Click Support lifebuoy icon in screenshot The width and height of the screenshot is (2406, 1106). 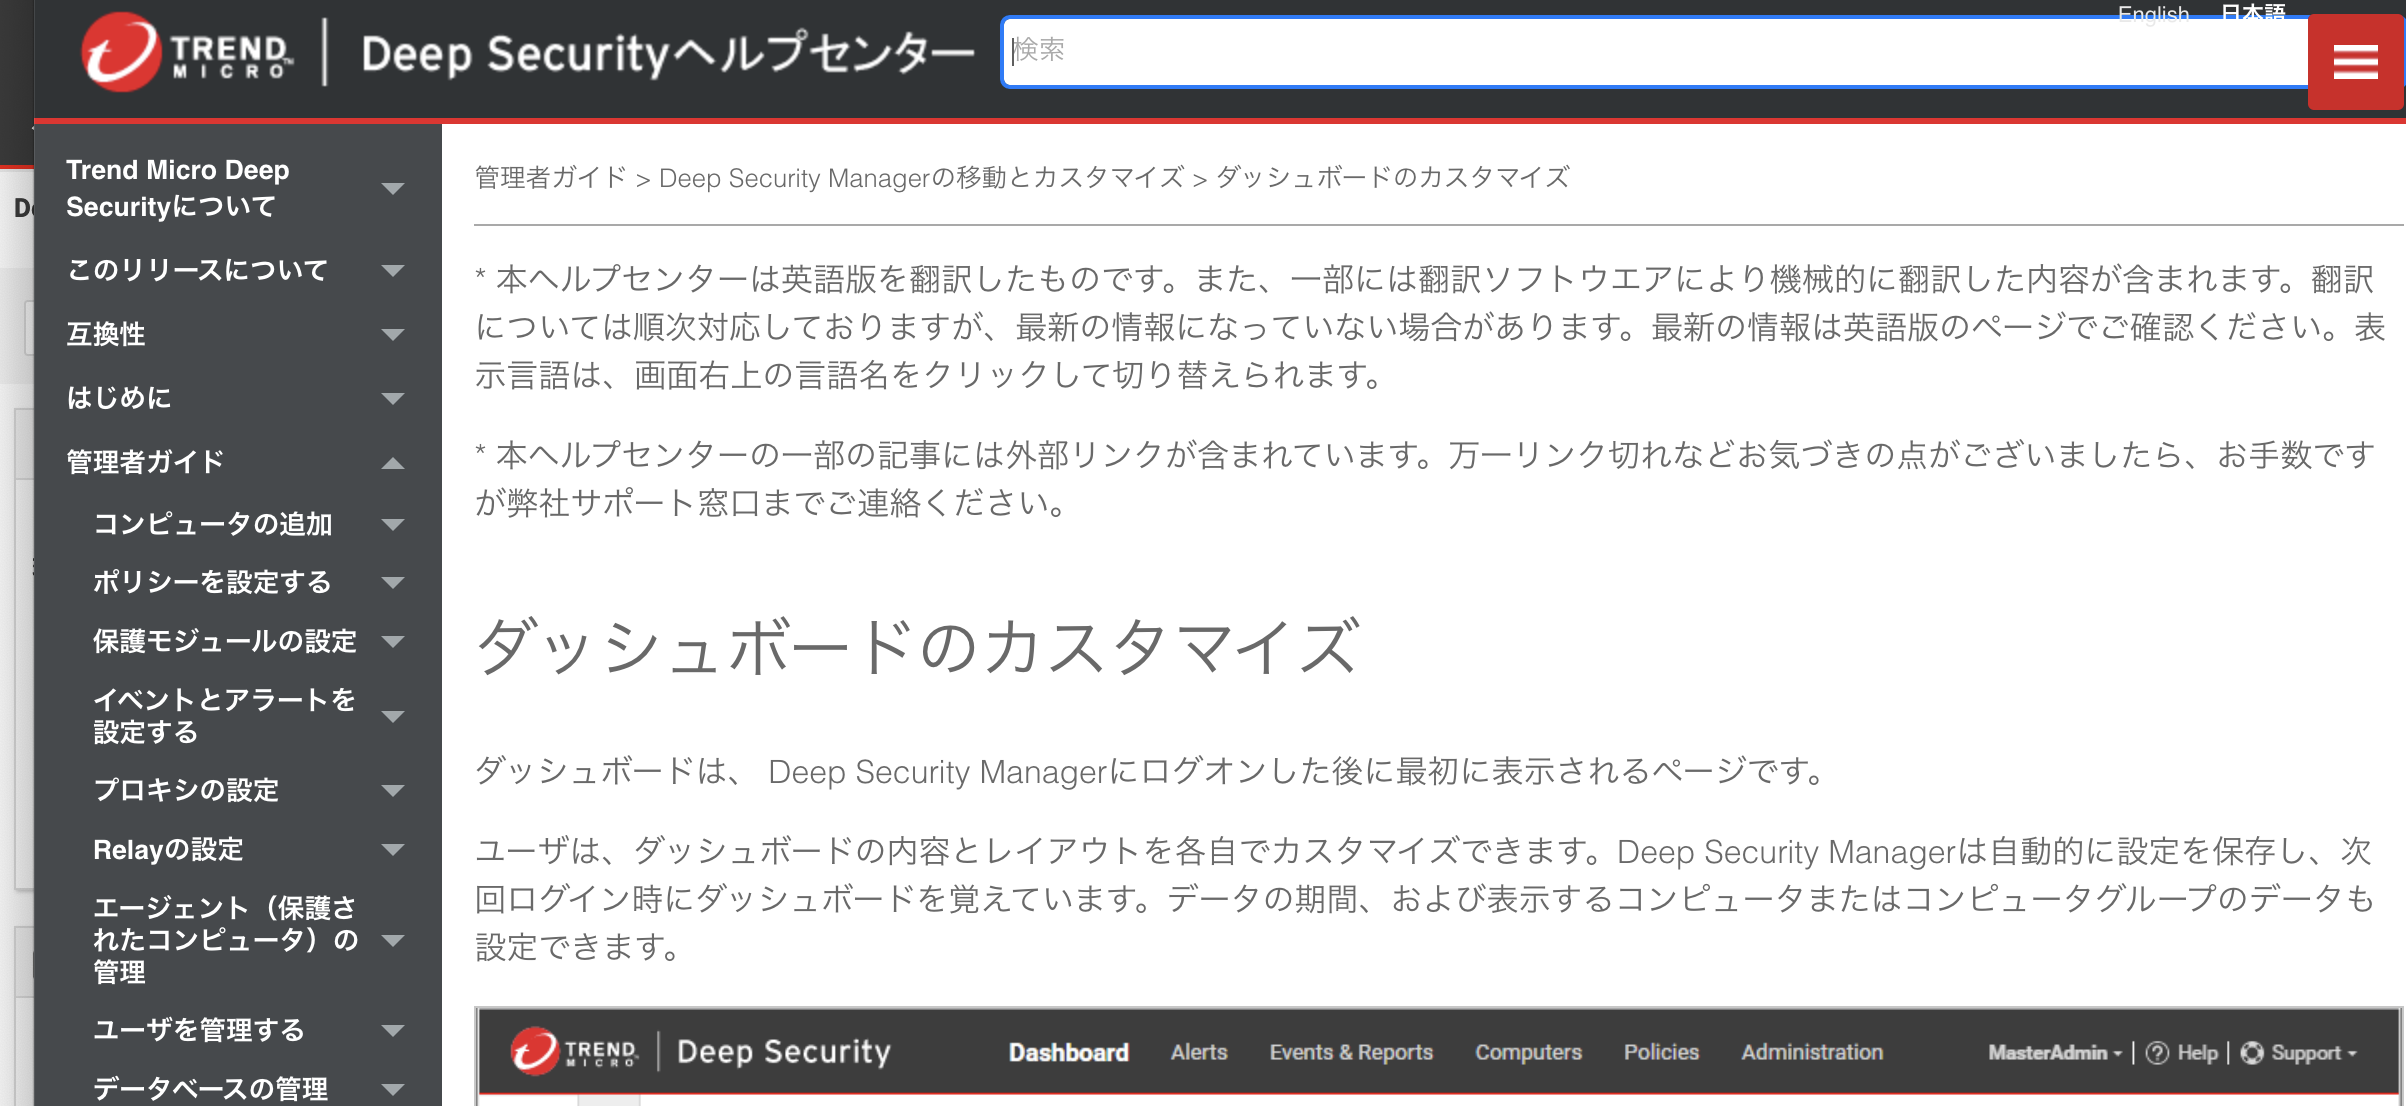(x=2252, y=1053)
